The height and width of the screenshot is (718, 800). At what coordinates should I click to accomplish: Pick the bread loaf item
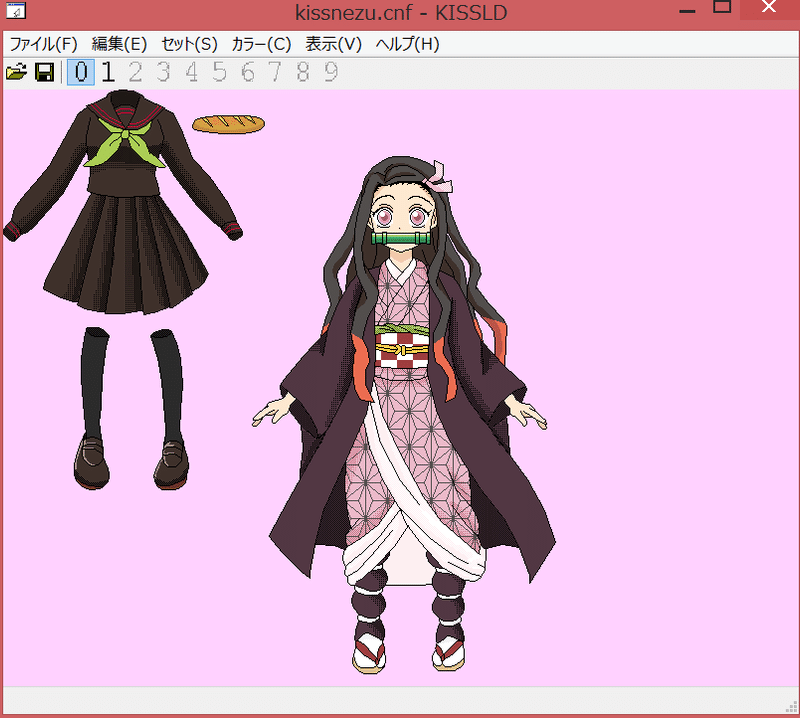pos(229,124)
